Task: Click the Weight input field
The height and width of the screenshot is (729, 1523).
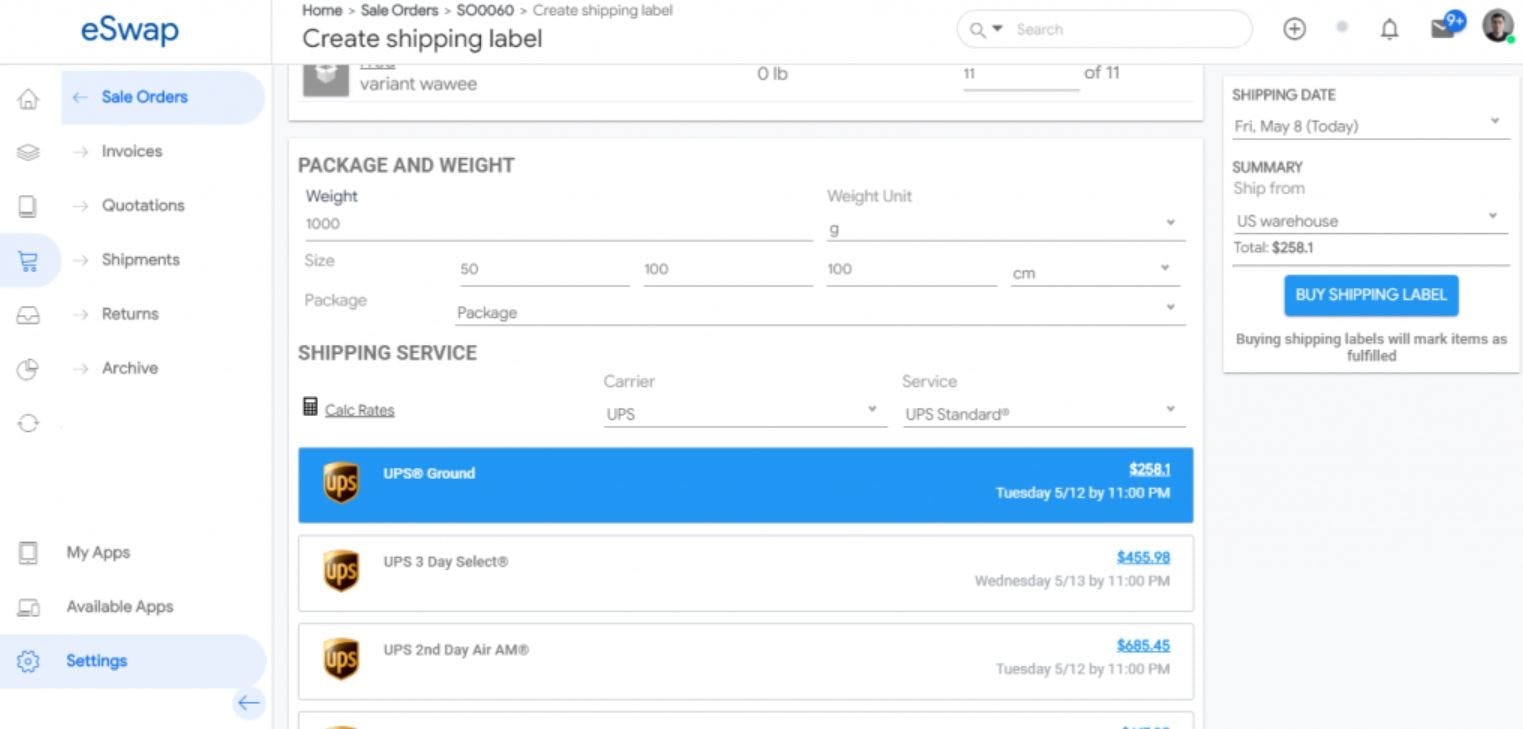Action: click(558, 224)
